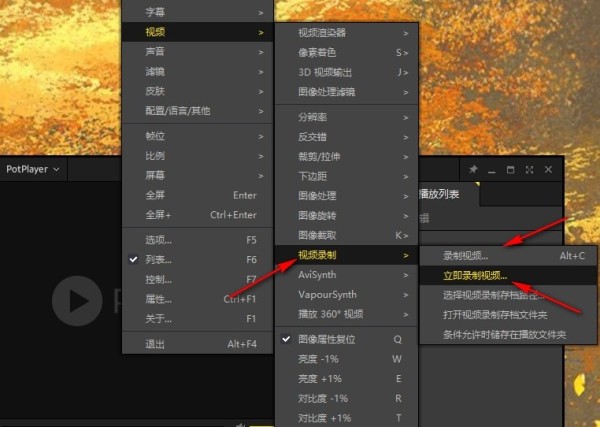Open 配置/语言/其他 submenu
The image size is (600, 427).
197,111
